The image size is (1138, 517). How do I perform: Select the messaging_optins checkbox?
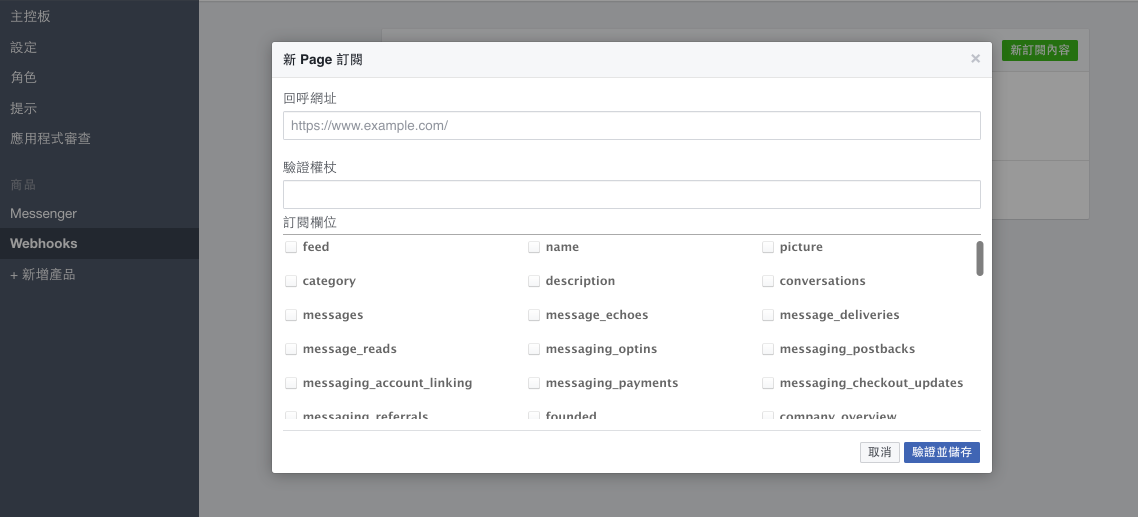[x=533, y=349]
